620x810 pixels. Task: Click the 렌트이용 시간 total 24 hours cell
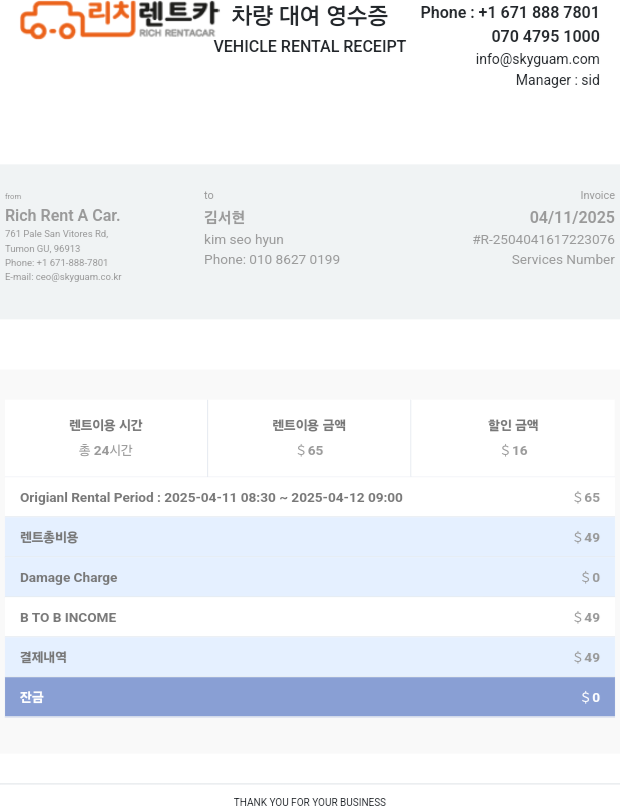106,438
